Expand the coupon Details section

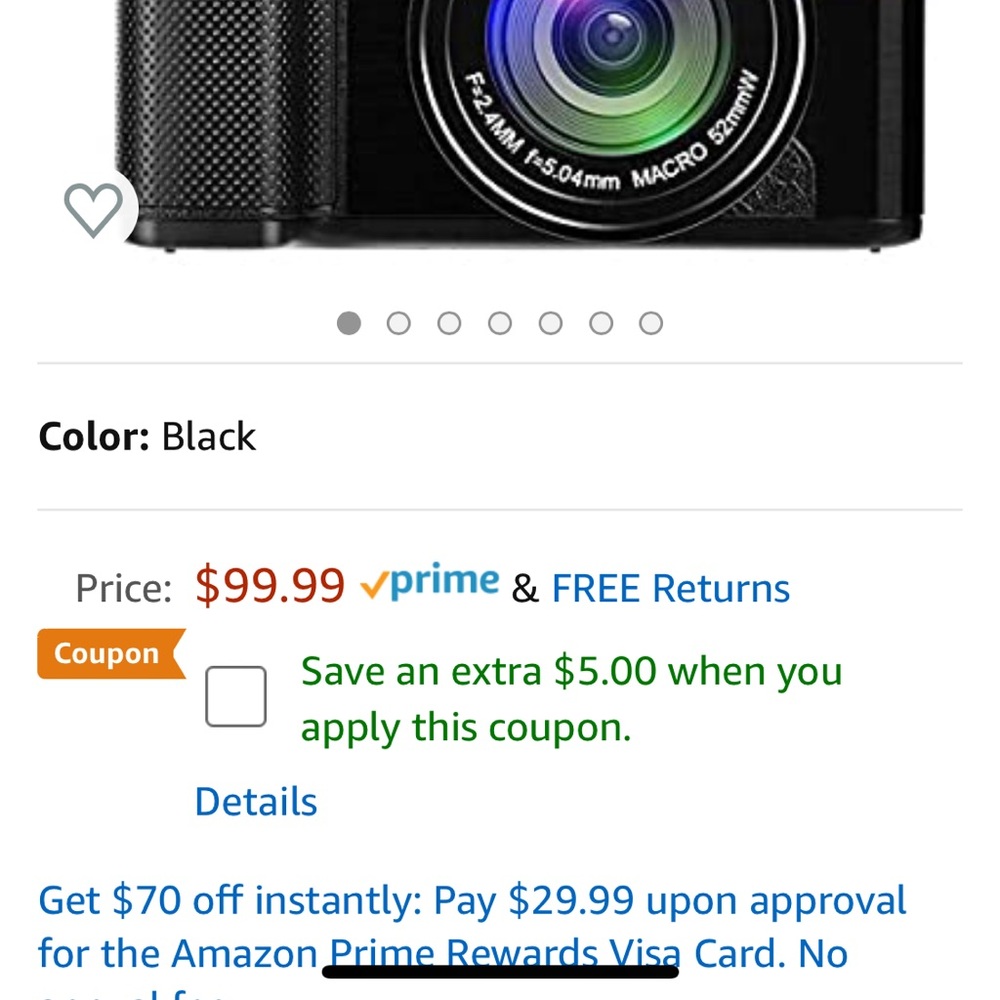click(x=256, y=800)
